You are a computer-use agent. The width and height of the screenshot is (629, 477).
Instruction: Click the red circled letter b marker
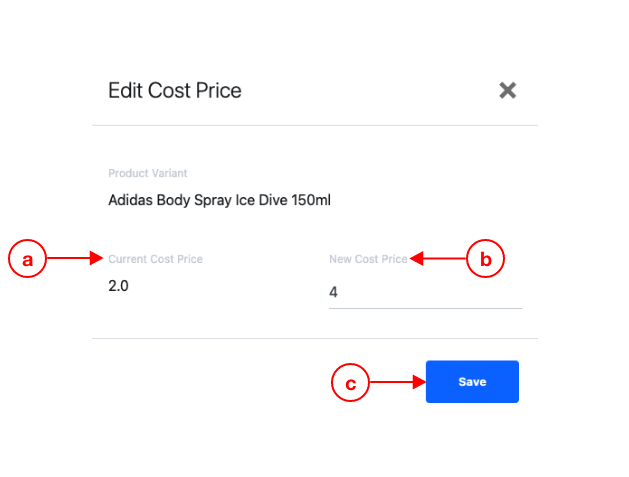pos(485,259)
